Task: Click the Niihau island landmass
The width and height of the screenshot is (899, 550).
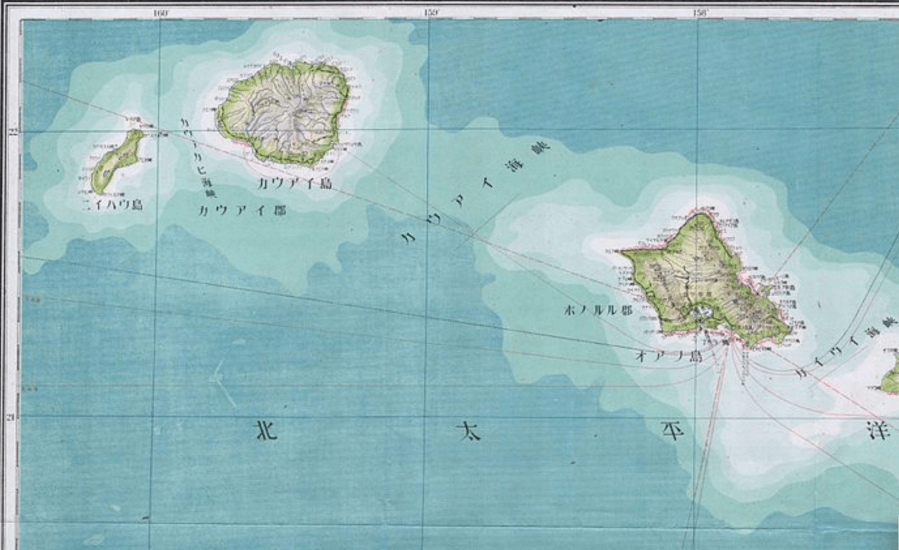Action: (x=117, y=160)
